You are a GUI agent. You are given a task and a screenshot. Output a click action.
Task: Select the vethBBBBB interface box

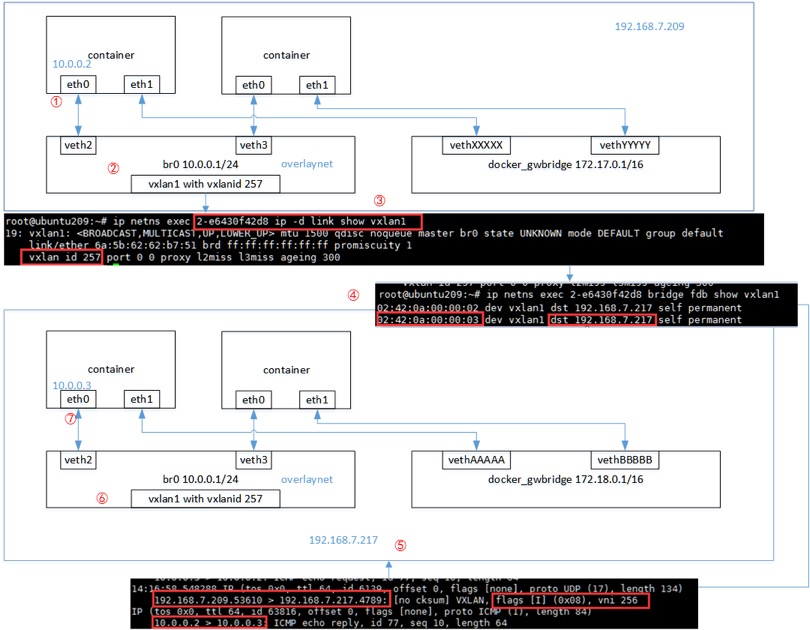pos(625,460)
